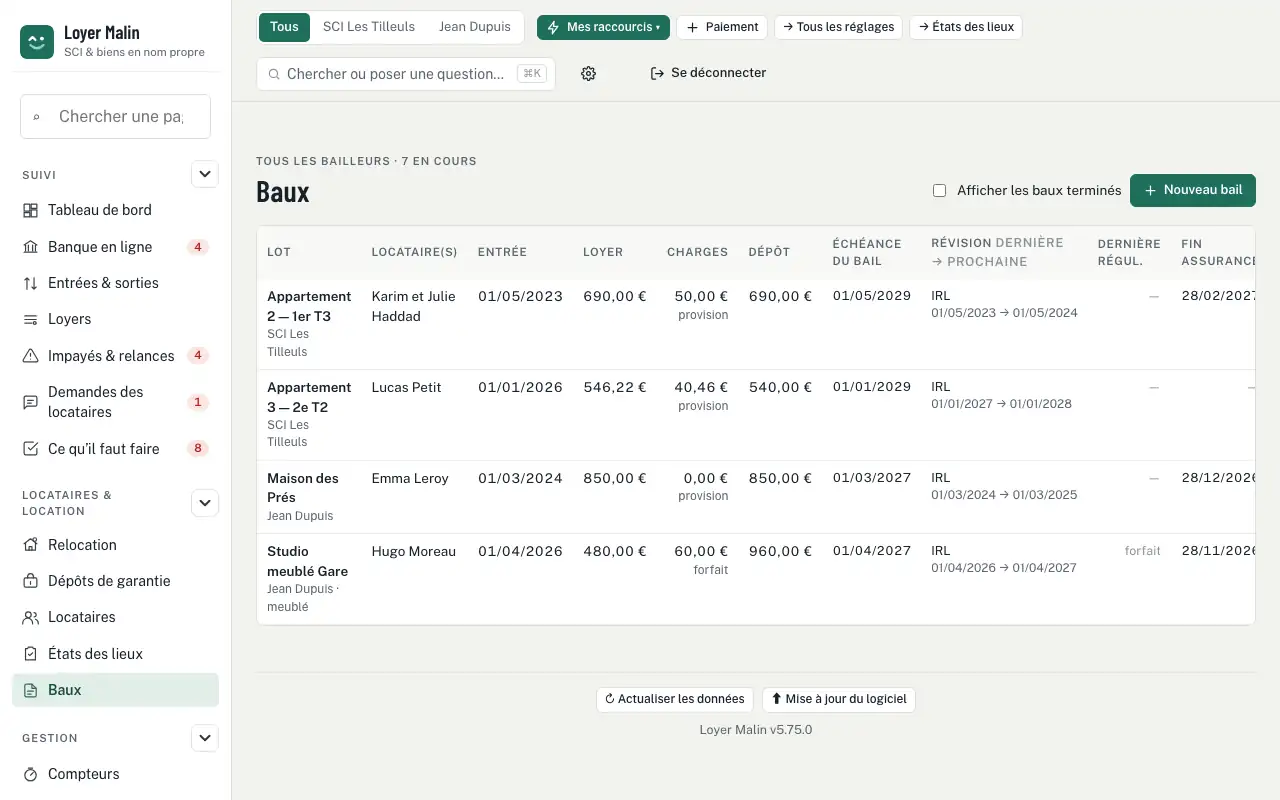Viewport: 1280px width, 800px height.
Task: Focus the Chercher ou poser une question field
Action: tap(406, 74)
